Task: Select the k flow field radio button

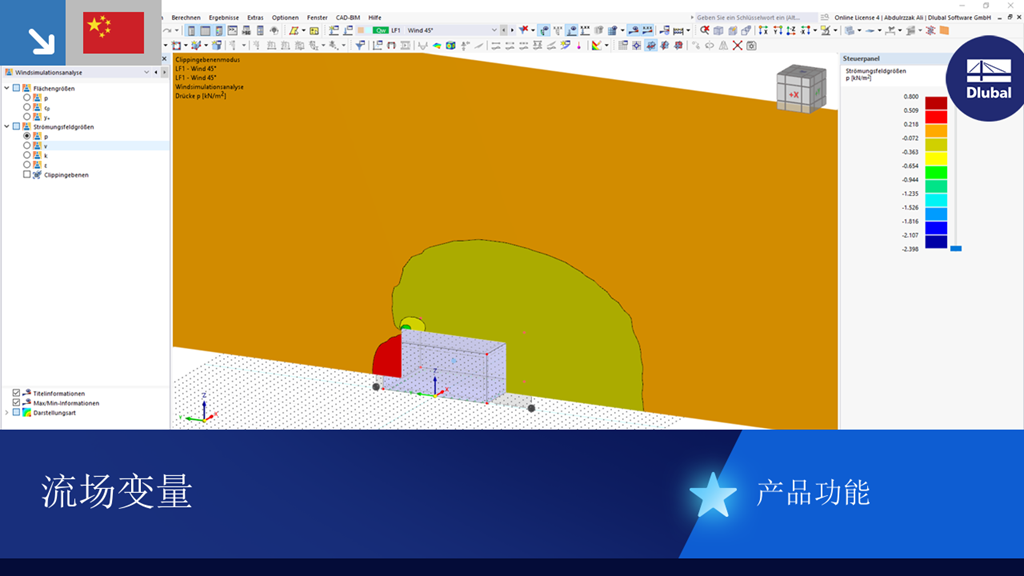Action: pyautogui.click(x=27, y=155)
